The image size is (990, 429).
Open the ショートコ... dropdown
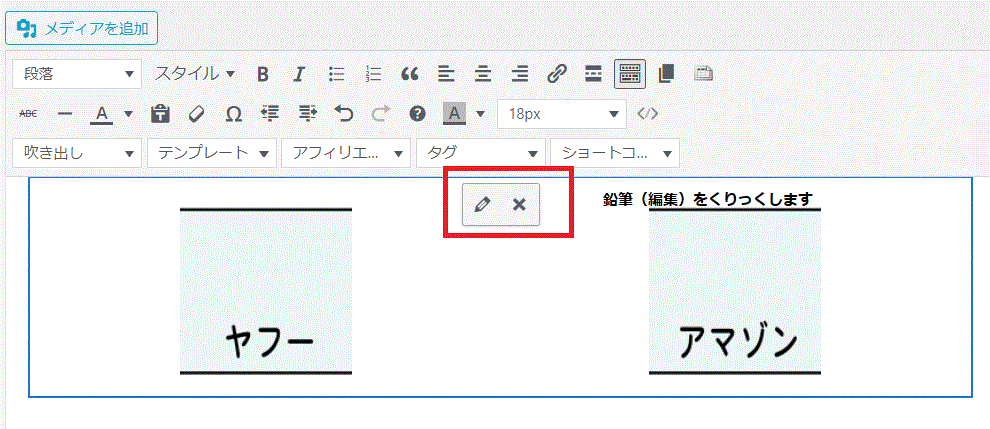point(615,153)
